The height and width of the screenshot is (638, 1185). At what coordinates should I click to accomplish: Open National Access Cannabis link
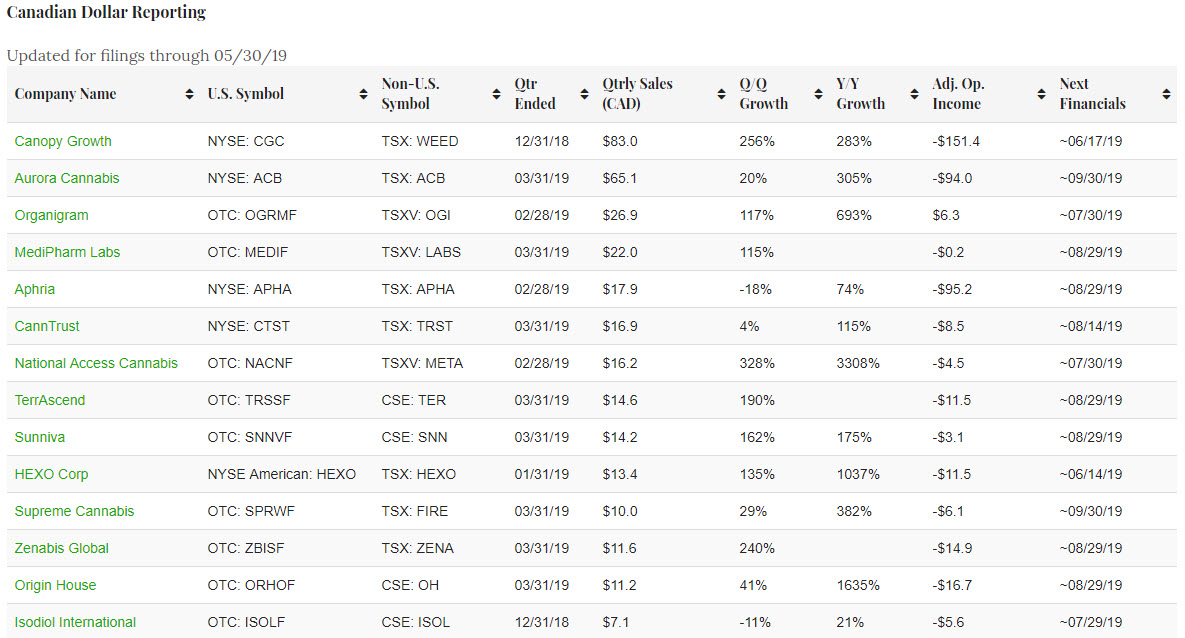(96, 363)
